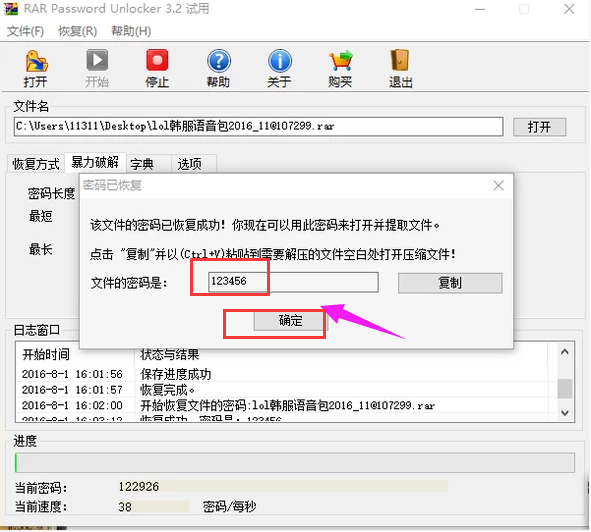Open help via the 帮助 question-mark icon

click(219, 61)
